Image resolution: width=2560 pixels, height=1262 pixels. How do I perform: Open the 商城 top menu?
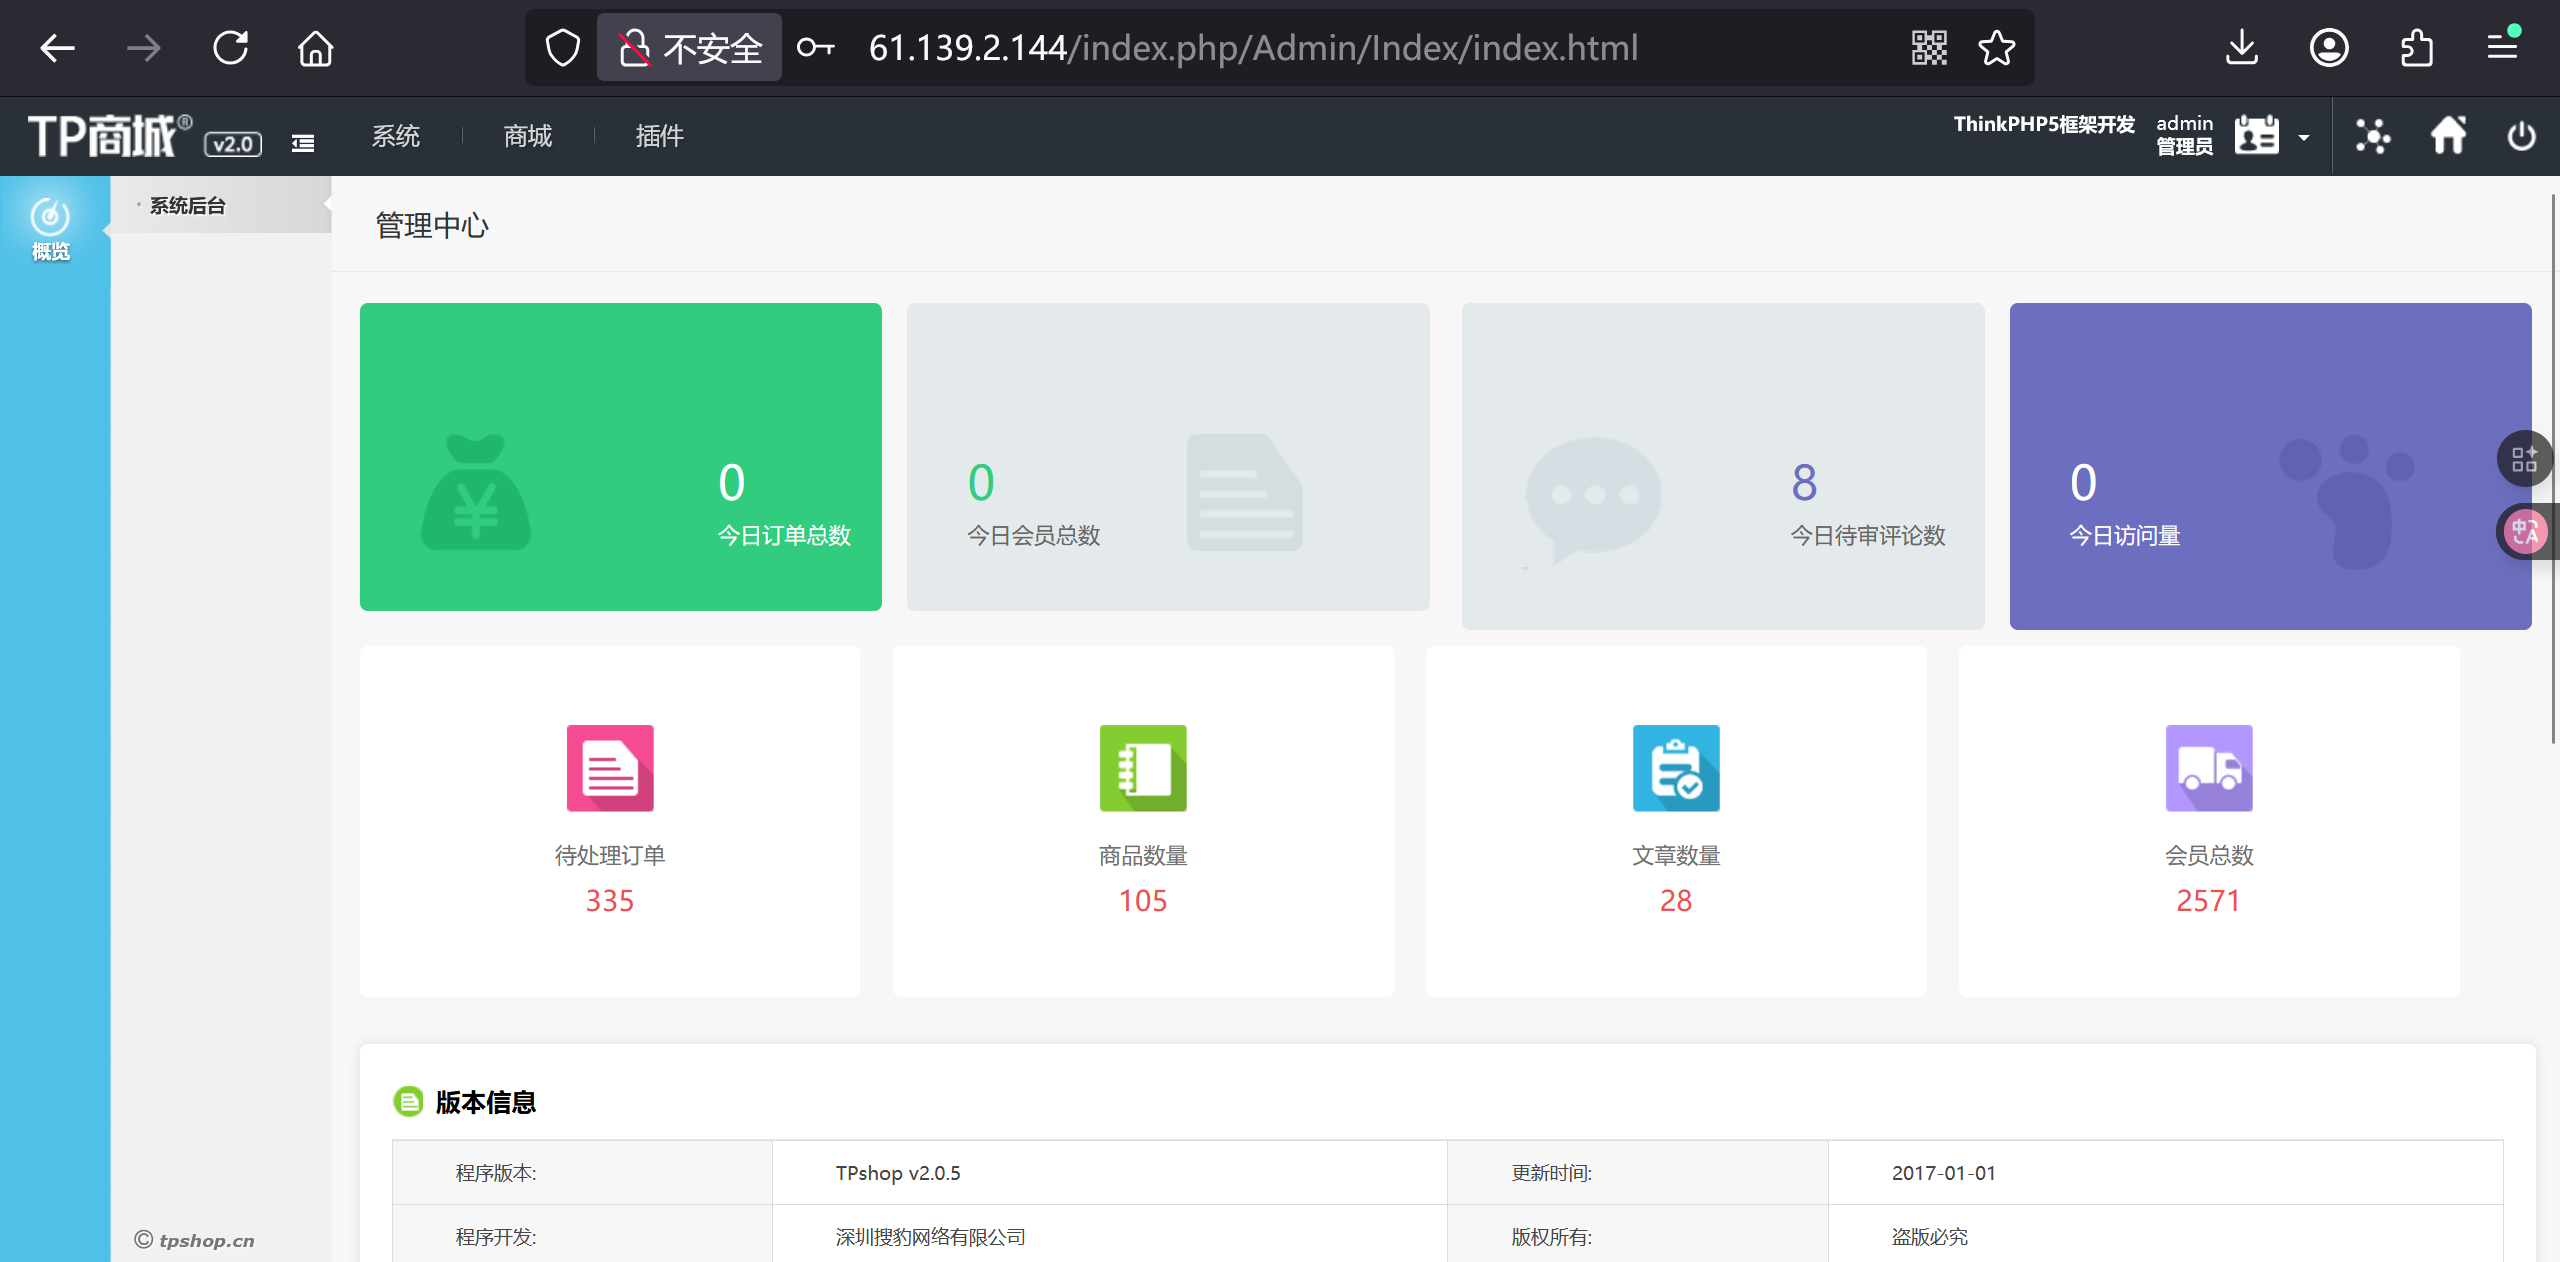528,136
